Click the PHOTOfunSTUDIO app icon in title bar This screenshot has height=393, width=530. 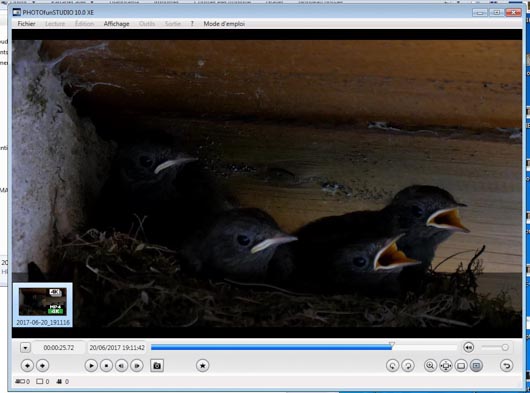pyautogui.click(x=17, y=13)
